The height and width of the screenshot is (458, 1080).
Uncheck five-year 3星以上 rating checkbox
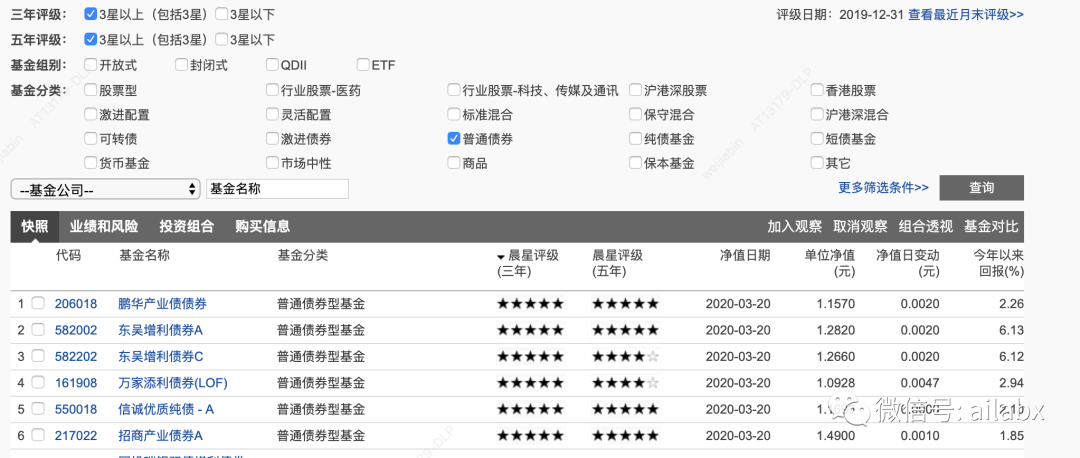pyautogui.click(x=90, y=39)
